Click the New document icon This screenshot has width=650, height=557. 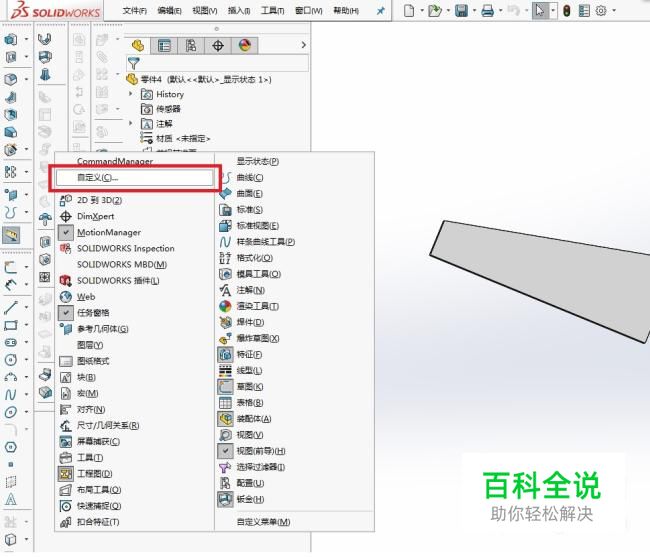(x=409, y=10)
